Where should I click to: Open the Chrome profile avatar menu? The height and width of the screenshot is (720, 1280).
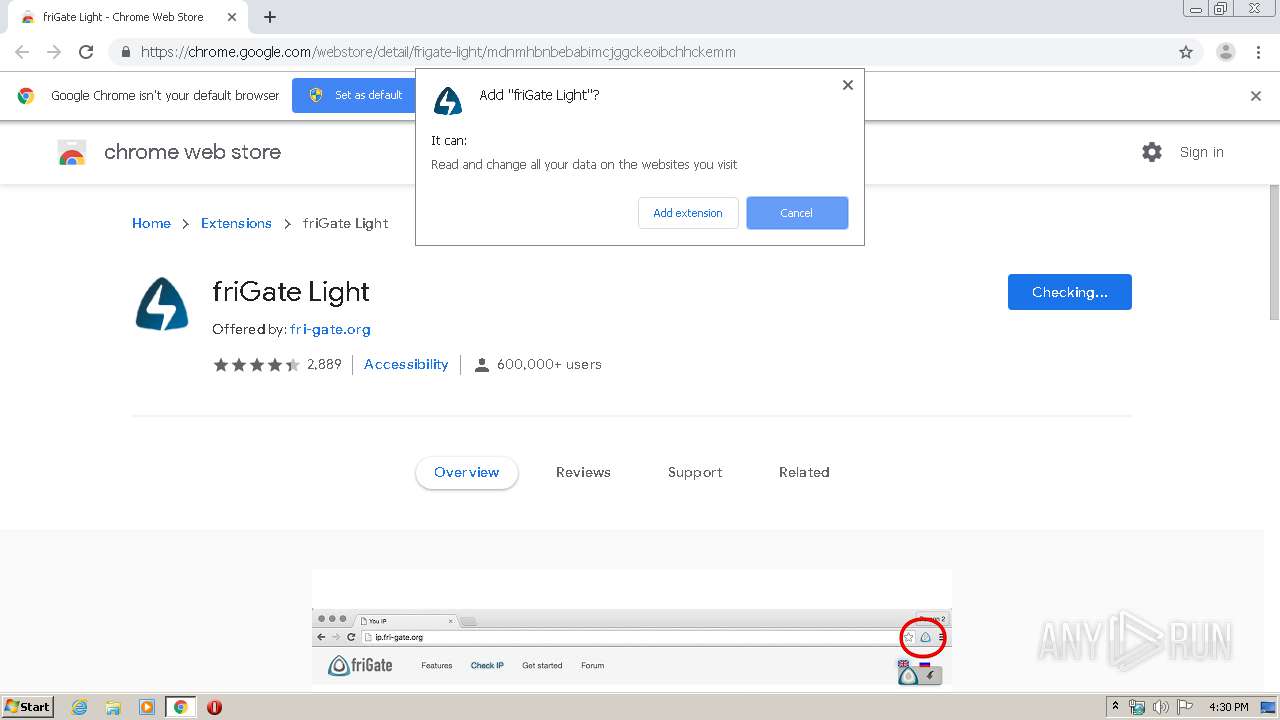pyautogui.click(x=1225, y=52)
